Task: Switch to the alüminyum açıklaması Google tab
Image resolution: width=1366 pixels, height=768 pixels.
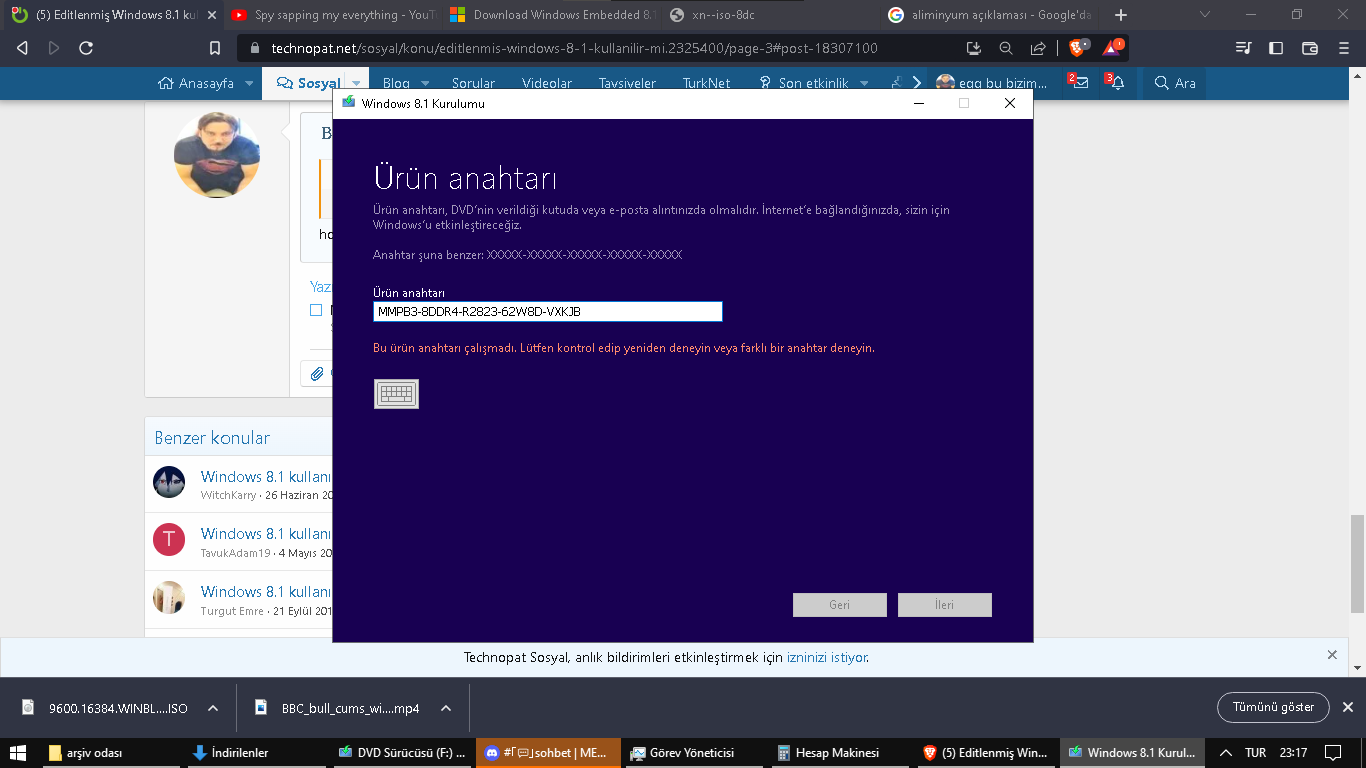Action: click(990, 15)
